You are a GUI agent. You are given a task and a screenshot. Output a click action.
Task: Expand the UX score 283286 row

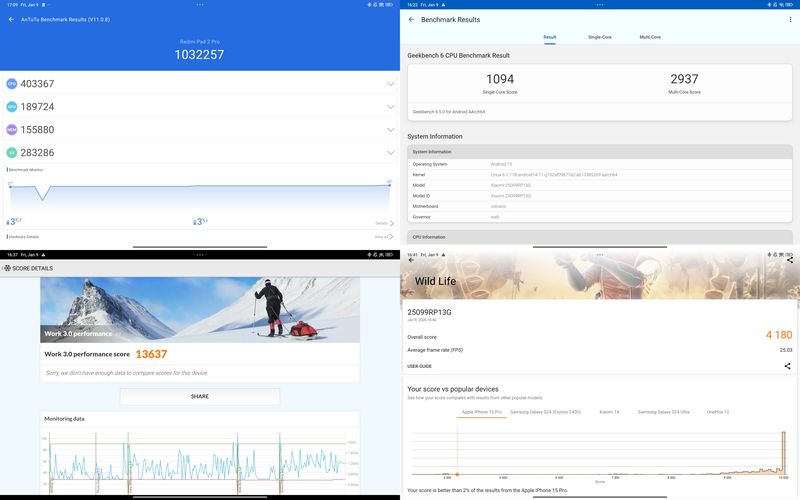tap(390, 152)
